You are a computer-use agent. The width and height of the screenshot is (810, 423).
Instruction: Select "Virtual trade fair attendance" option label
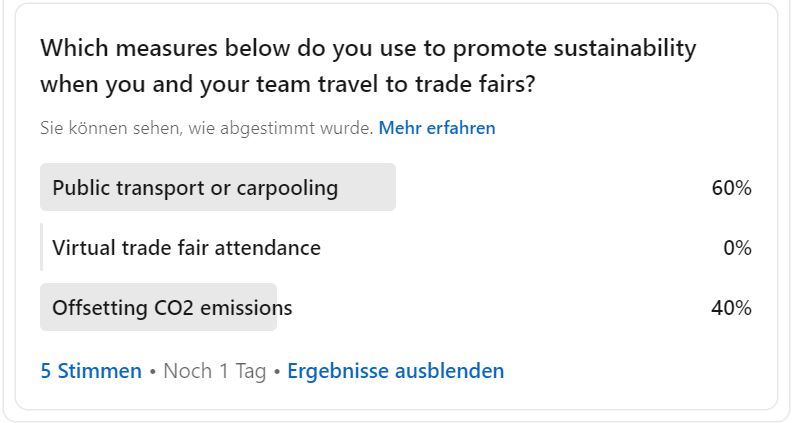coord(186,248)
